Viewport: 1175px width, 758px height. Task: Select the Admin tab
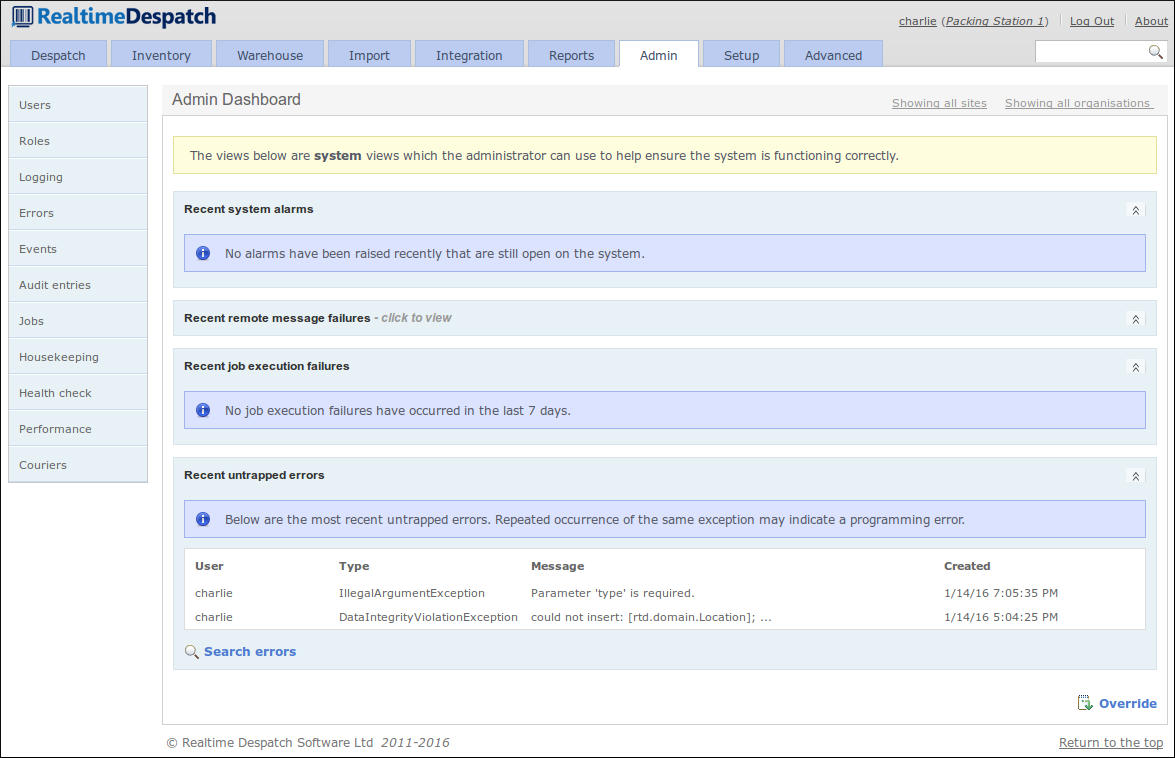click(659, 55)
